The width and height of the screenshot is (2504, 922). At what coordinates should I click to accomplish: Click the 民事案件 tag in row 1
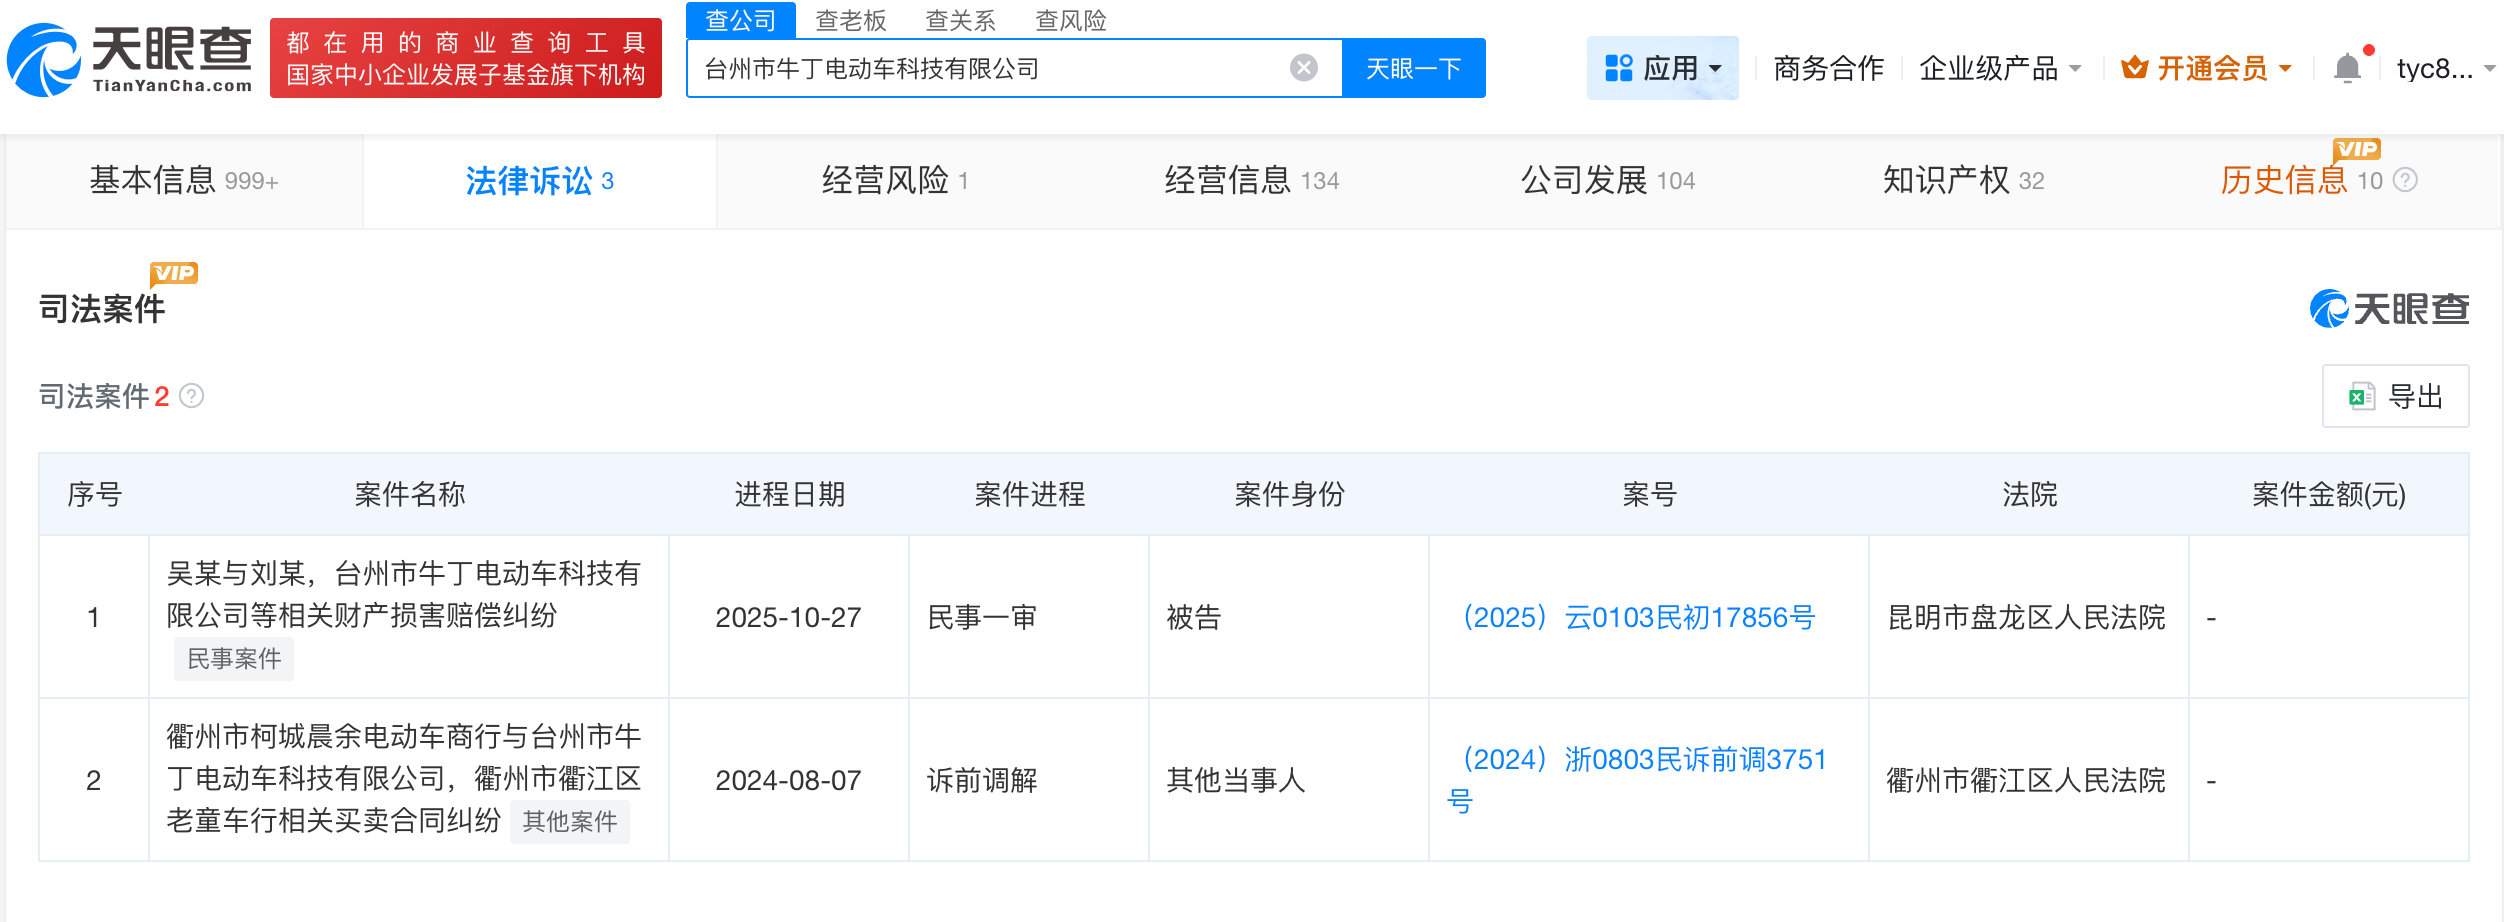234,659
